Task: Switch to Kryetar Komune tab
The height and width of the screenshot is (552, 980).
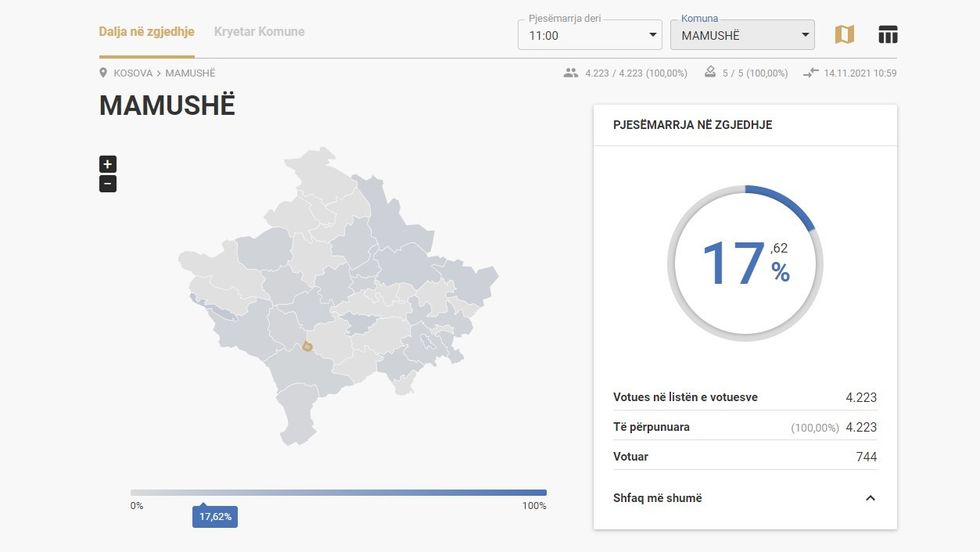Action: pyautogui.click(x=259, y=31)
